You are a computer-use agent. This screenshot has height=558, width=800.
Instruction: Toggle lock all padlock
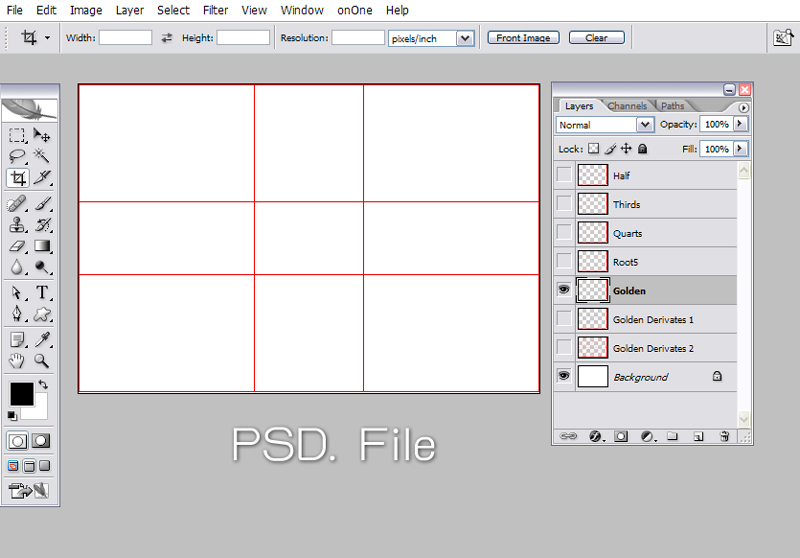pyautogui.click(x=643, y=148)
